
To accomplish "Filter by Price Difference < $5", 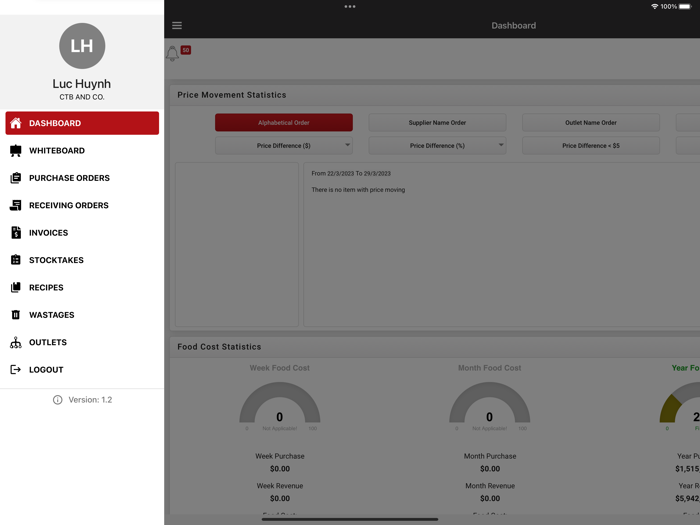I will tap(591, 146).
